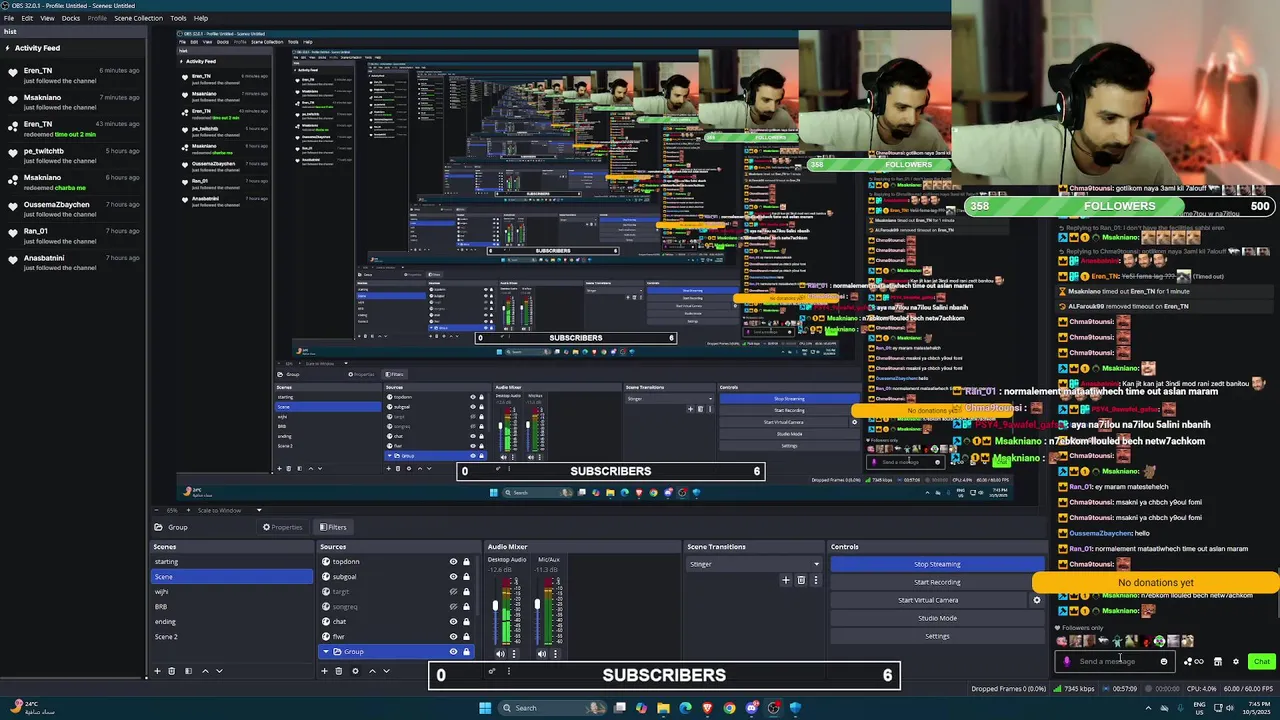Image resolution: width=1280 pixels, height=720 pixels.
Task: Open channel points store icon in chat
Action: [x=1217, y=661]
